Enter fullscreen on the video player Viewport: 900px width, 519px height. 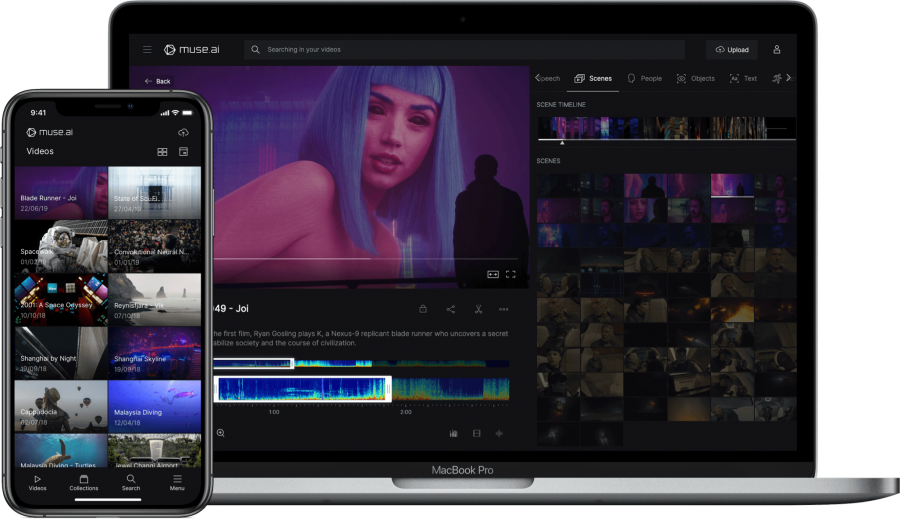coord(510,274)
